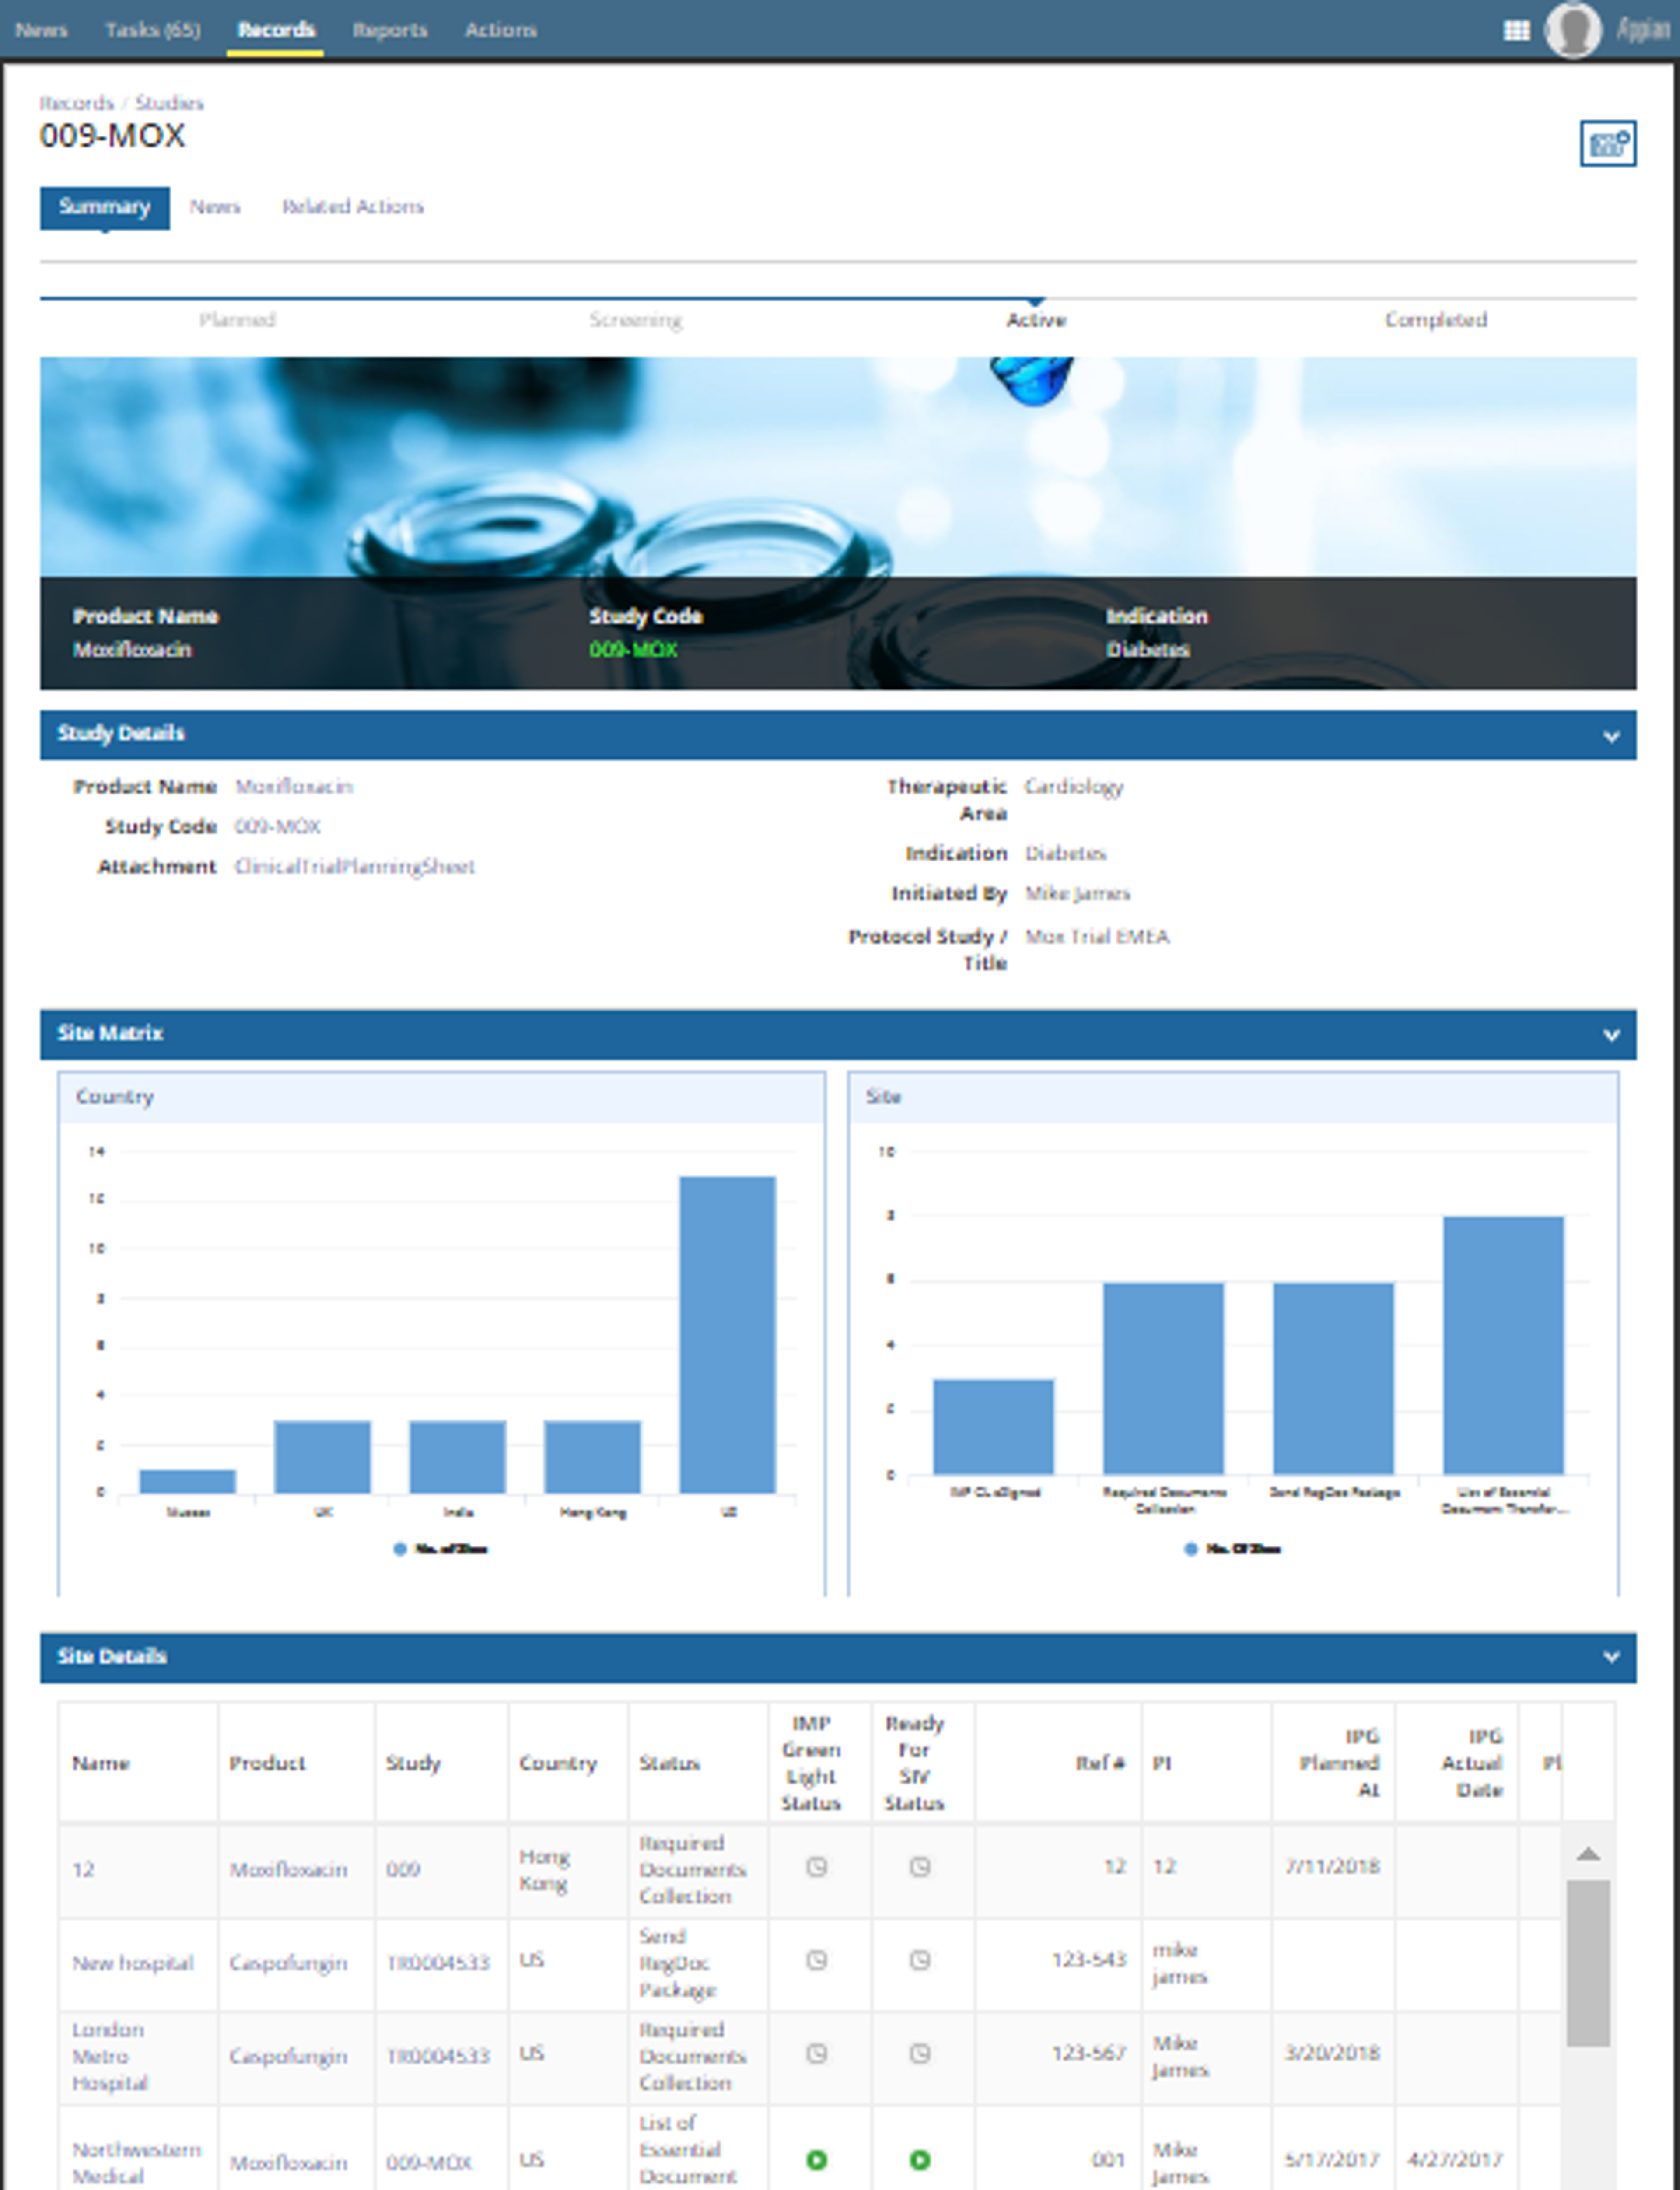Click IMP Green Light clock icon for site 12
1680x2190 pixels.
pyautogui.click(x=817, y=1867)
